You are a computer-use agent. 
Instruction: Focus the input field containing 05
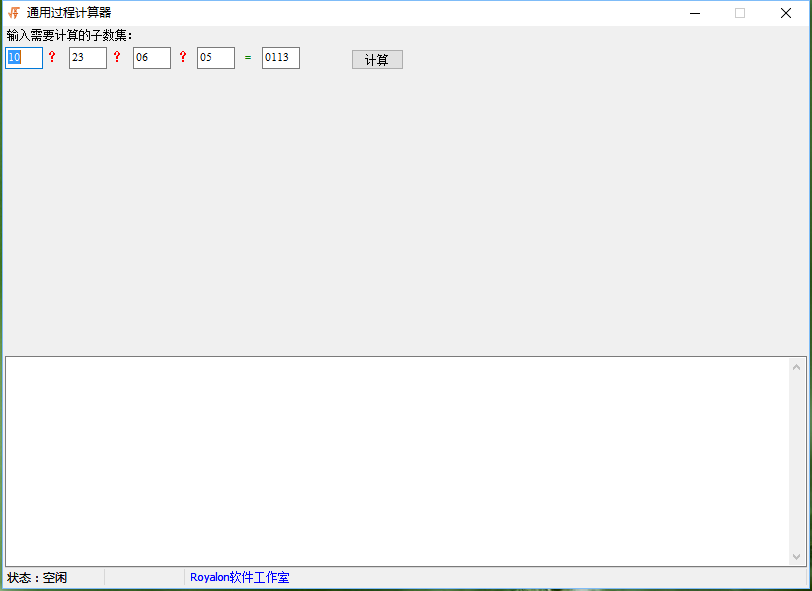(x=215, y=58)
